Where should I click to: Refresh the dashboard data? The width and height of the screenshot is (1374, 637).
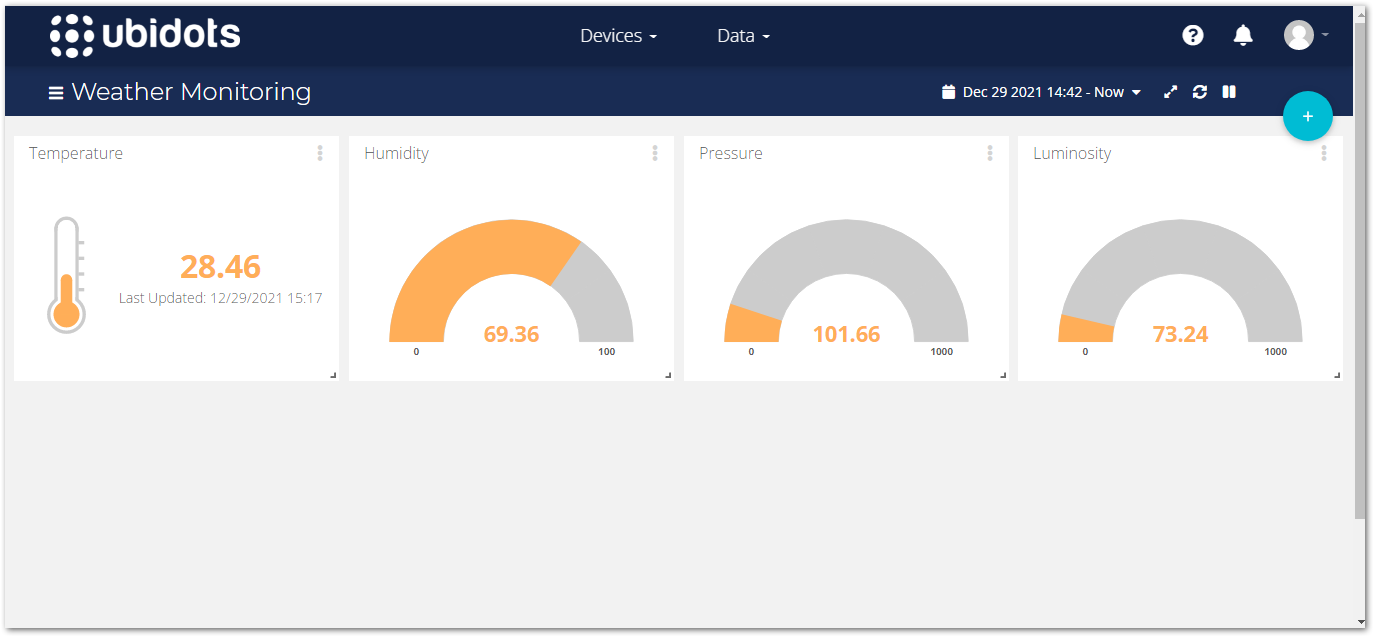1200,92
